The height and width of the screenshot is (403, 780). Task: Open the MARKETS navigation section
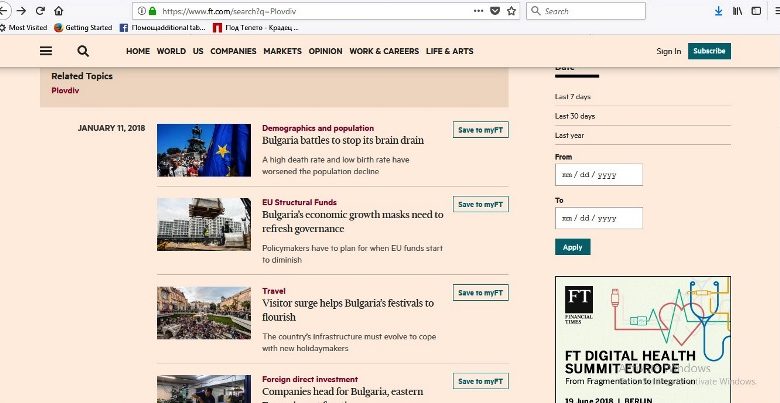[282, 51]
